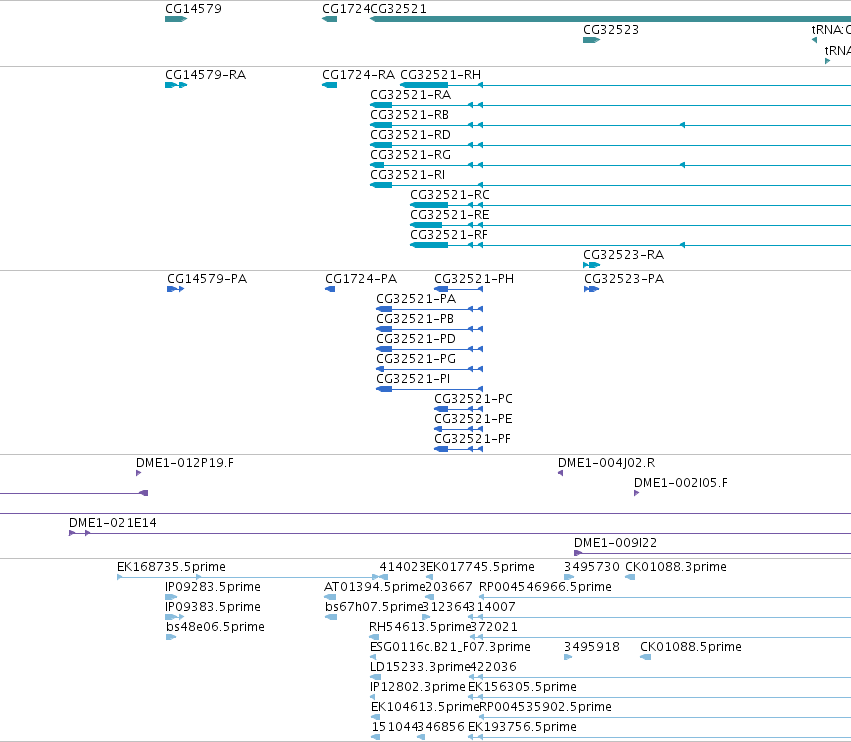Click the IP09283.5prime EST label
This screenshot has width=851, height=742.
(x=213, y=587)
